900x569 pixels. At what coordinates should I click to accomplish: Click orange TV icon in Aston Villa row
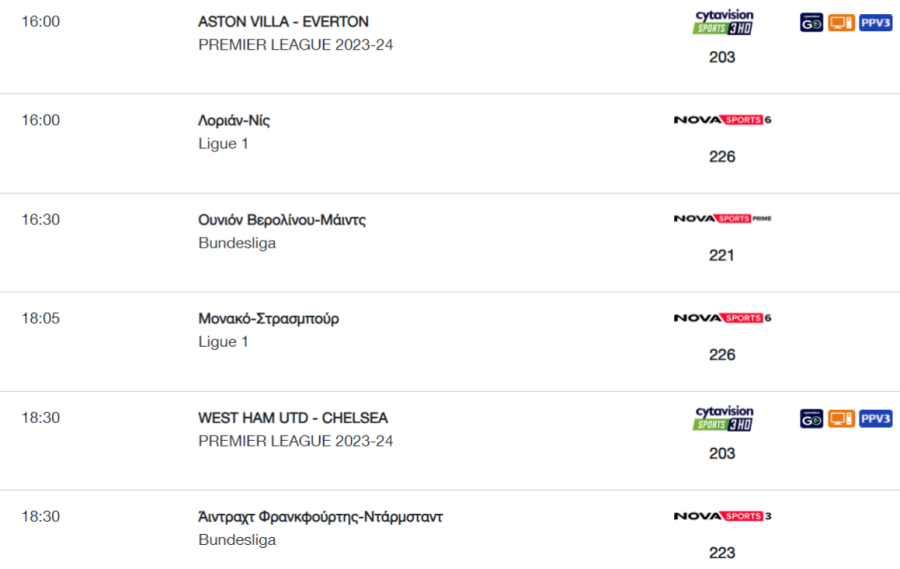click(x=841, y=23)
